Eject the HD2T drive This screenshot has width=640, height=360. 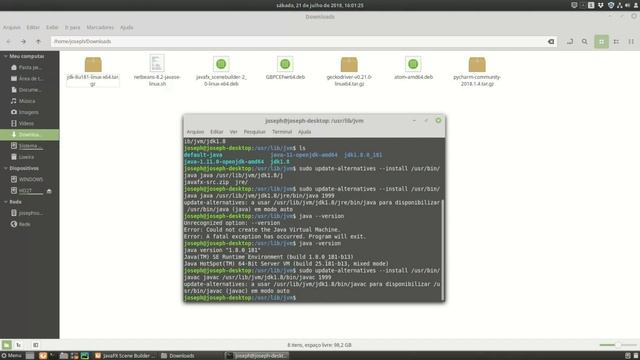click(49, 191)
